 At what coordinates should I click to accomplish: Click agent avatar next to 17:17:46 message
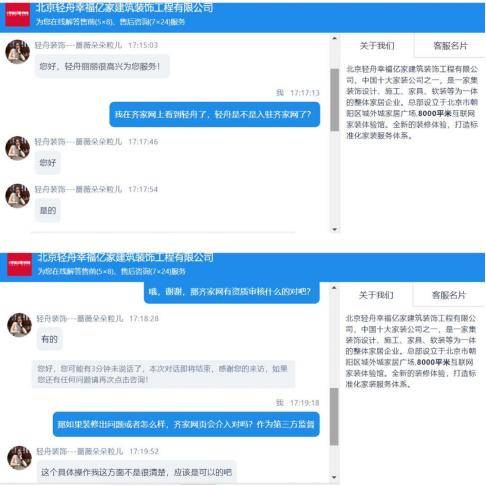coord(18,148)
